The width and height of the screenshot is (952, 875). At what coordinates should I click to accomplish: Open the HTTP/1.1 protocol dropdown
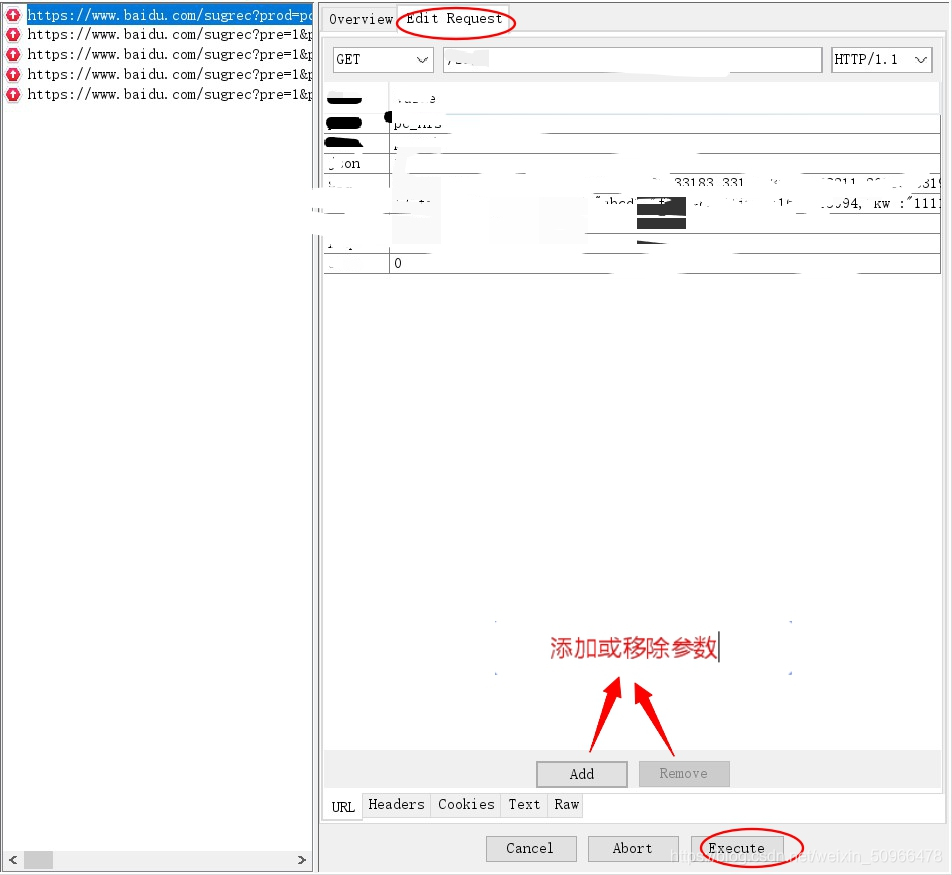(x=882, y=60)
